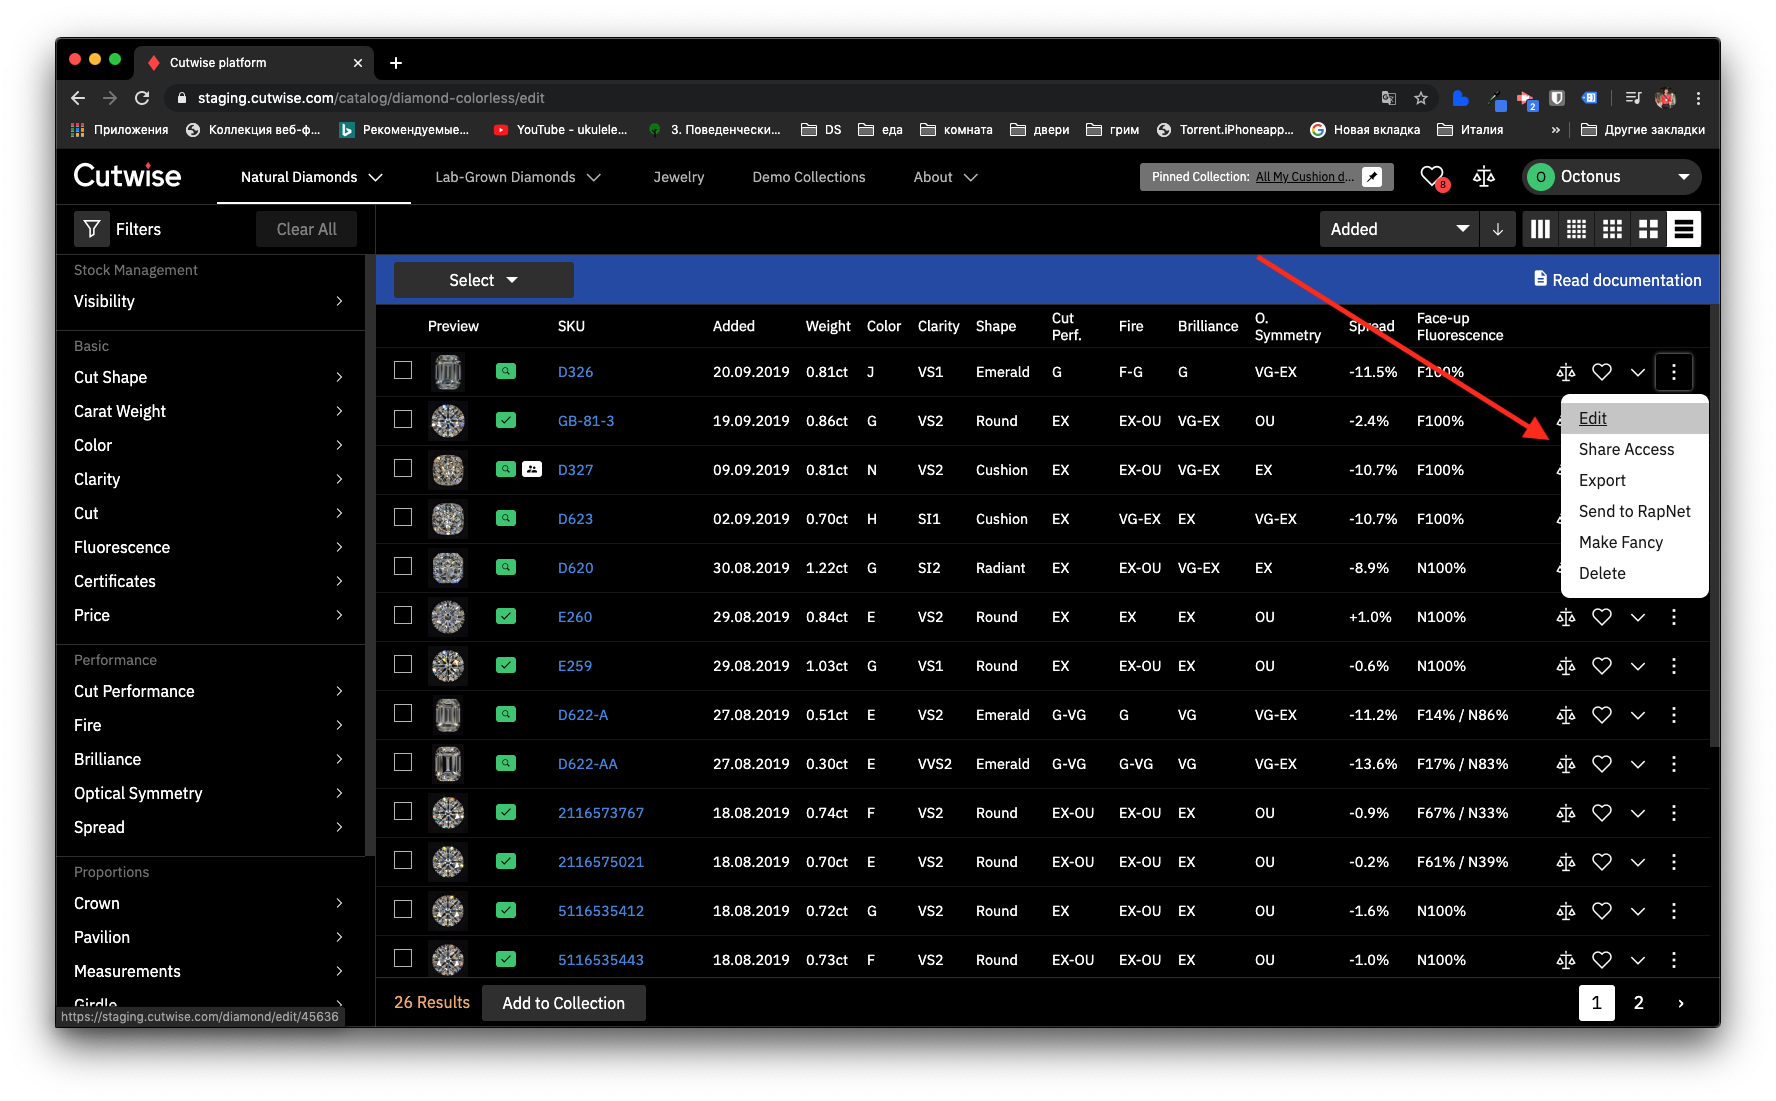Open the diamond thumbnail for D622-AA
1776x1101 pixels.
(448, 764)
